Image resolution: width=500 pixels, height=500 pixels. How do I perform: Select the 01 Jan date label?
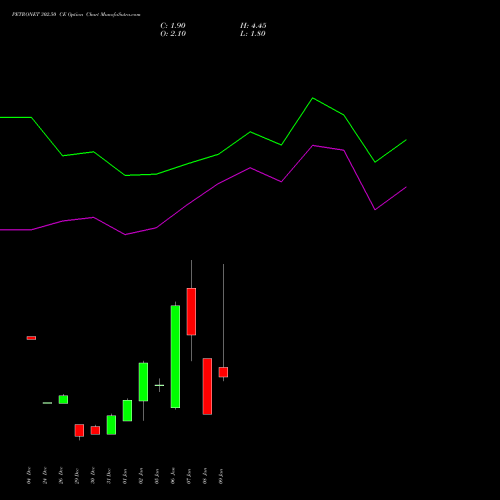pyautogui.click(x=125, y=476)
